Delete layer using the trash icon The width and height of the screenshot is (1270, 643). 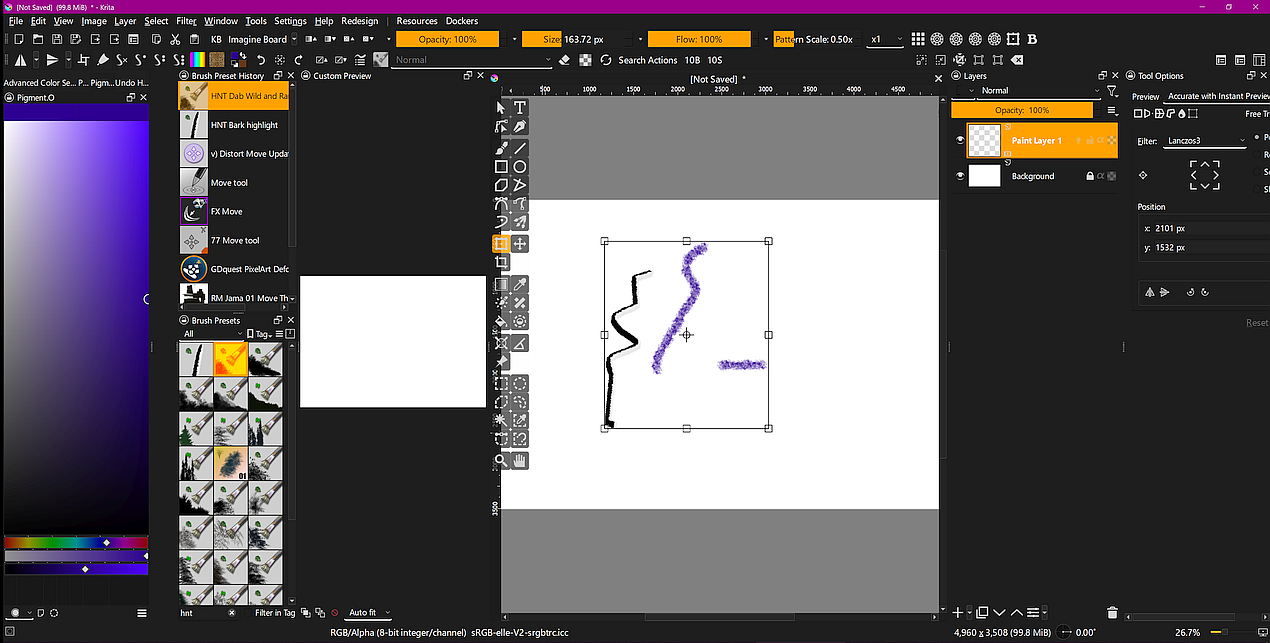[1112, 612]
